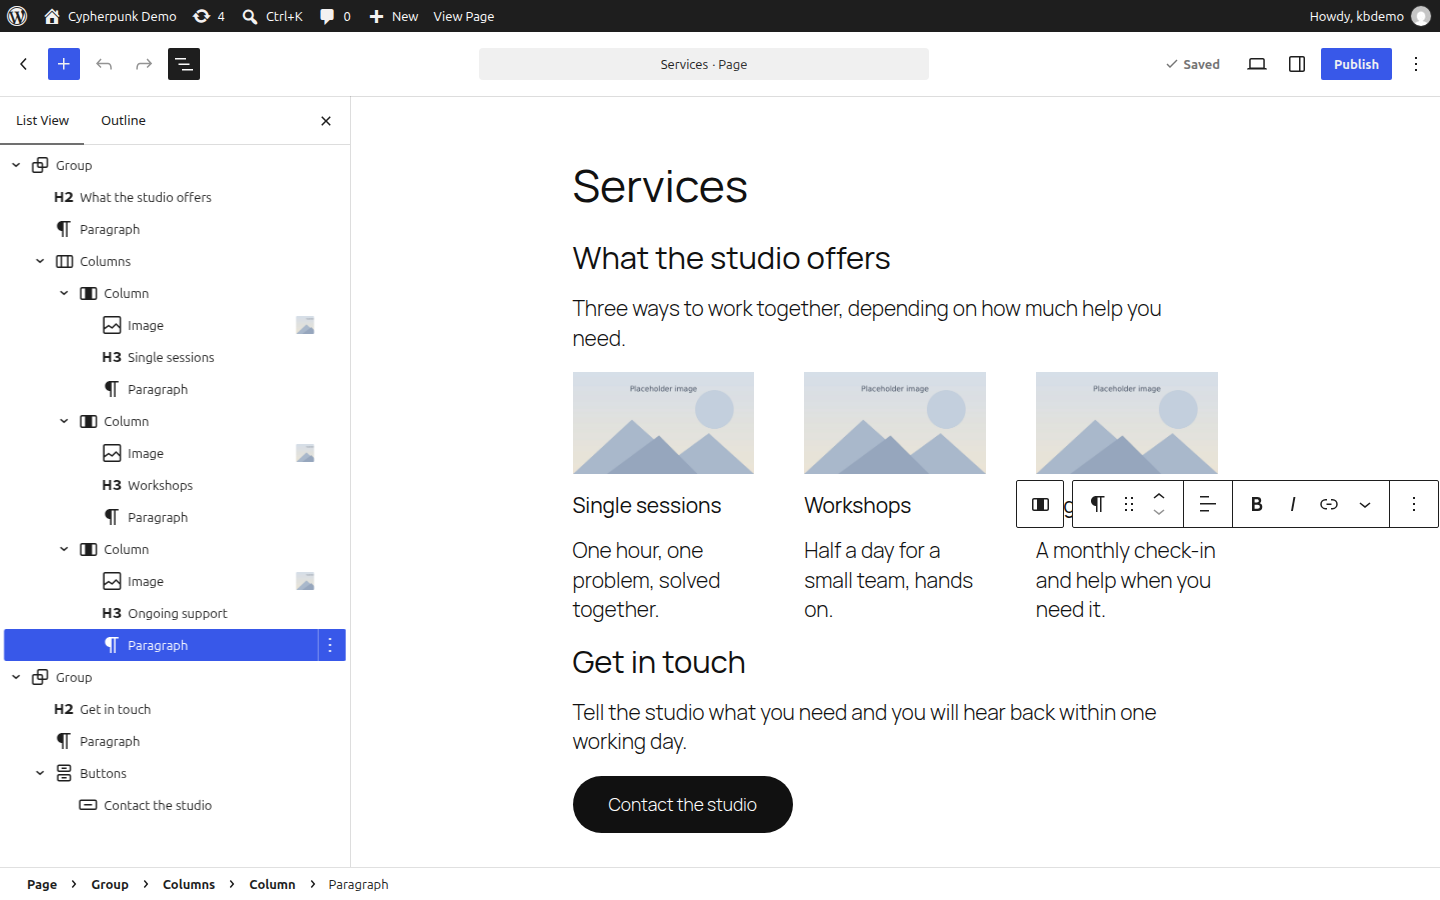Switch to the List View tab
1440x900 pixels.
(42, 120)
